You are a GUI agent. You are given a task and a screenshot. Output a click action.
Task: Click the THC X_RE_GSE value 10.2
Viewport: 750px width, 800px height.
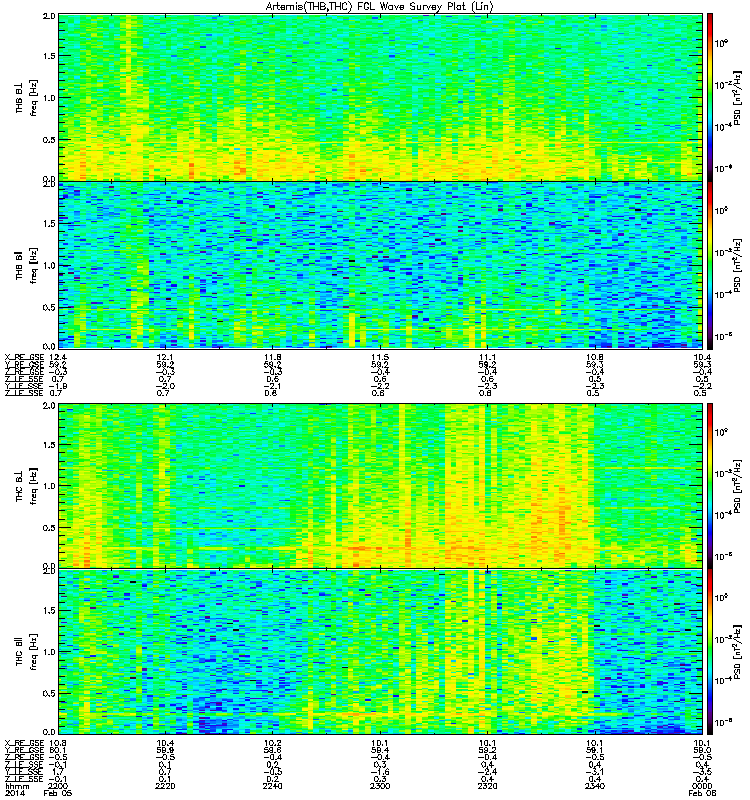pos(272,743)
